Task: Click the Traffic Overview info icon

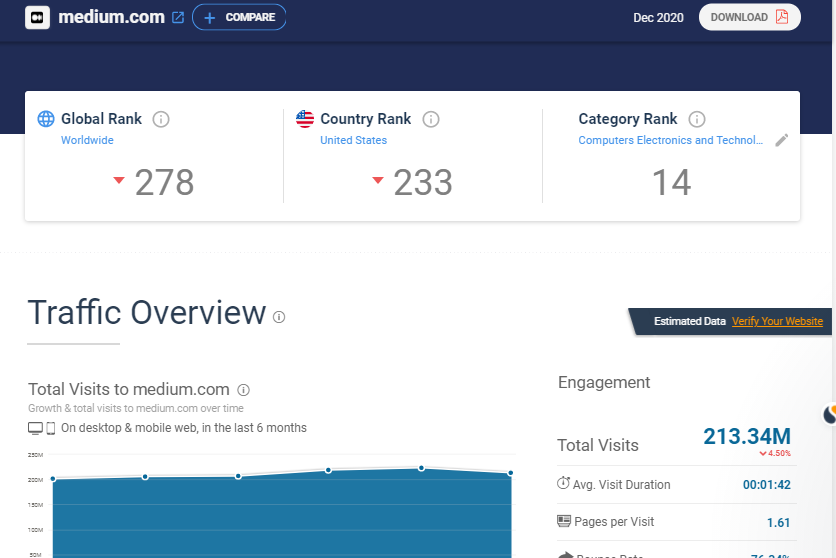Action: [279, 317]
